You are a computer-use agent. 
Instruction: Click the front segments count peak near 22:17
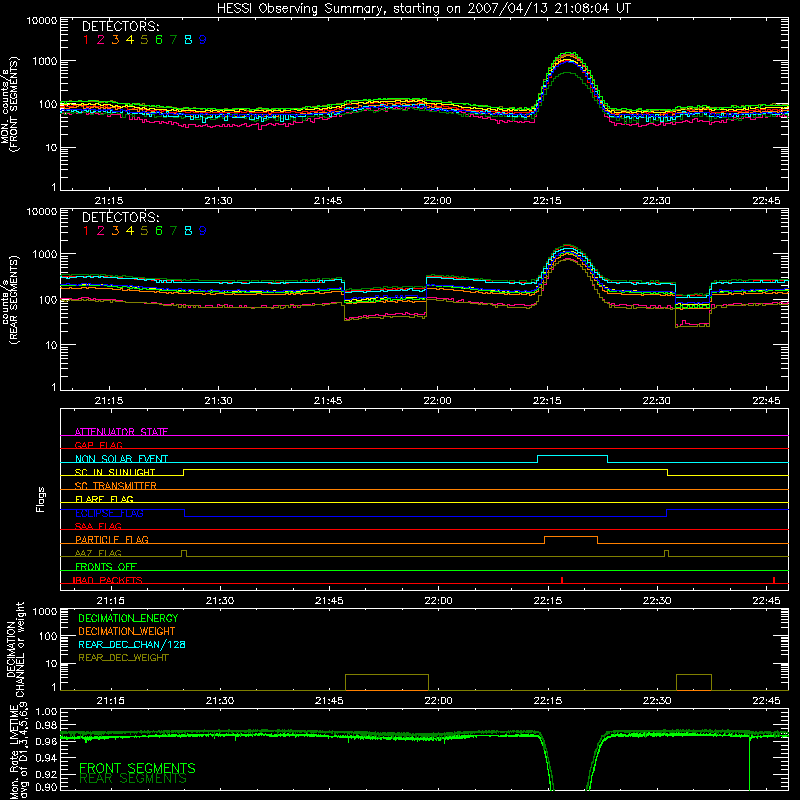tap(568, 55)
